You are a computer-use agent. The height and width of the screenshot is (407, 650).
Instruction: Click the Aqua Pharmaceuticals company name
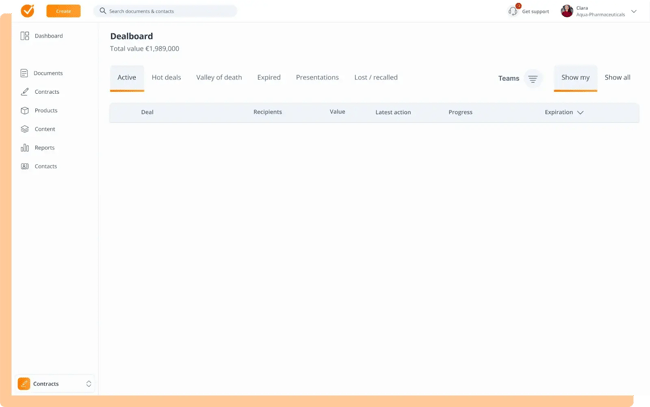click(x=600, y=15)
